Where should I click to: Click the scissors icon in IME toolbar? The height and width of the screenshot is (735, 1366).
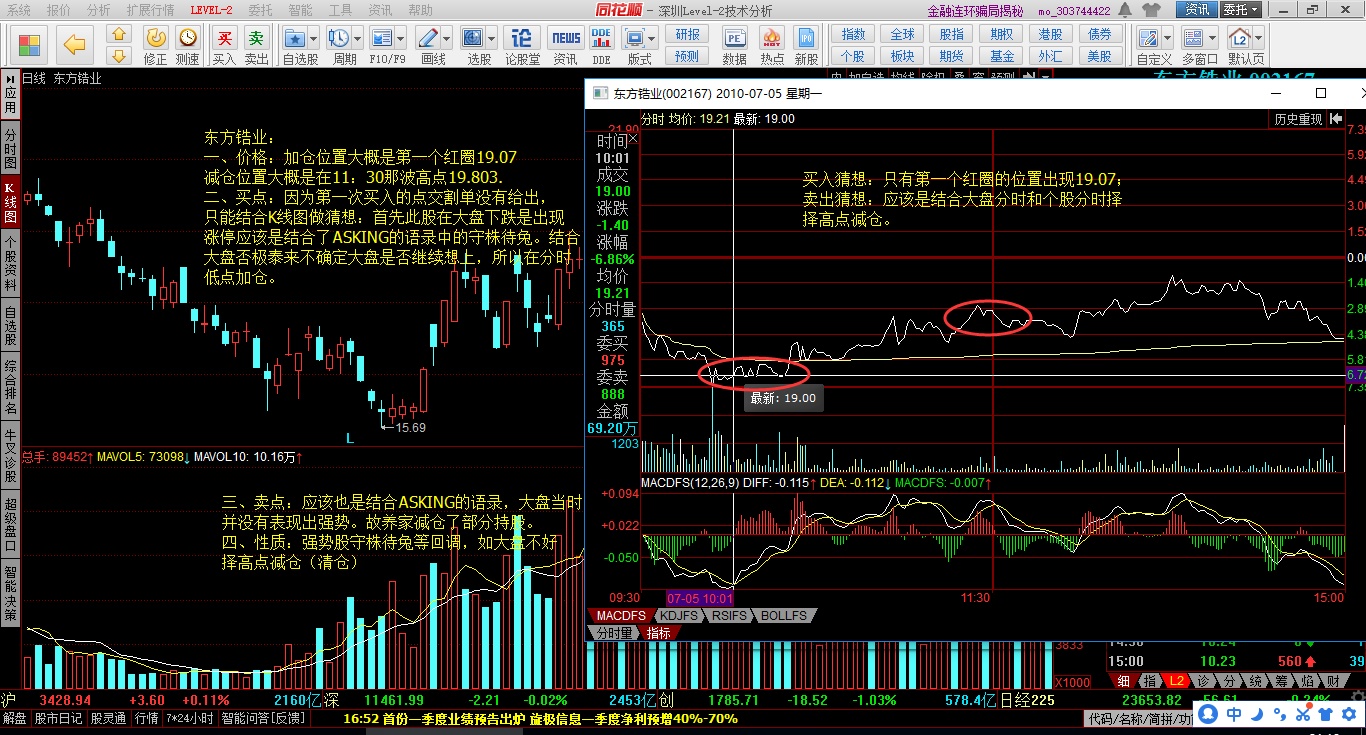(1301, 714)
